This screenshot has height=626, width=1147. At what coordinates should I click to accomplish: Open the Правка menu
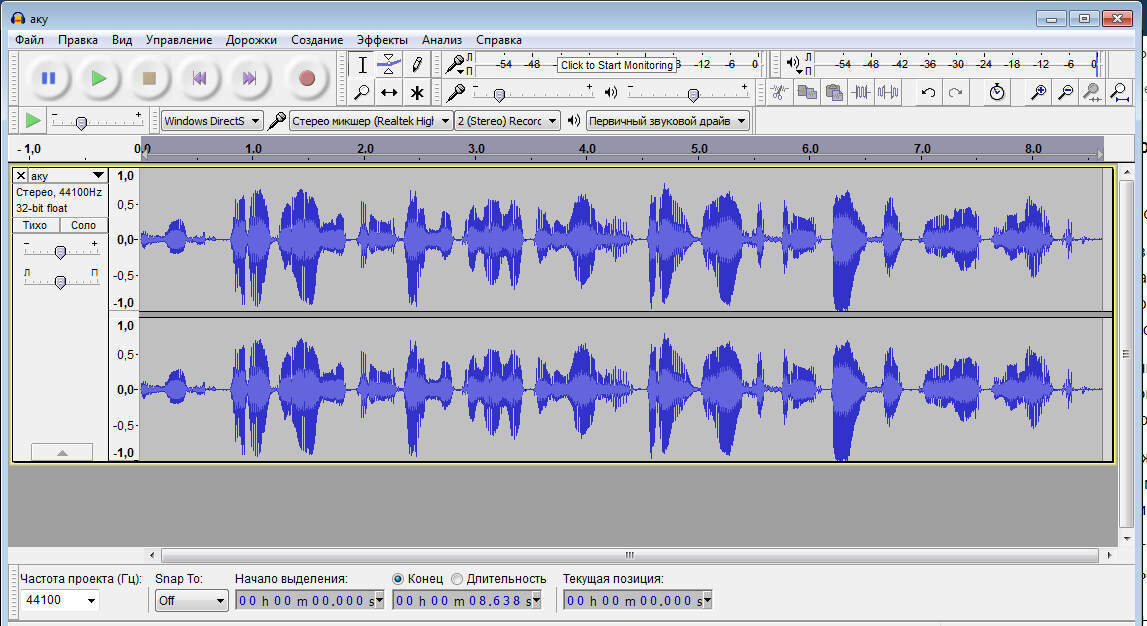[x=78, y=39]
